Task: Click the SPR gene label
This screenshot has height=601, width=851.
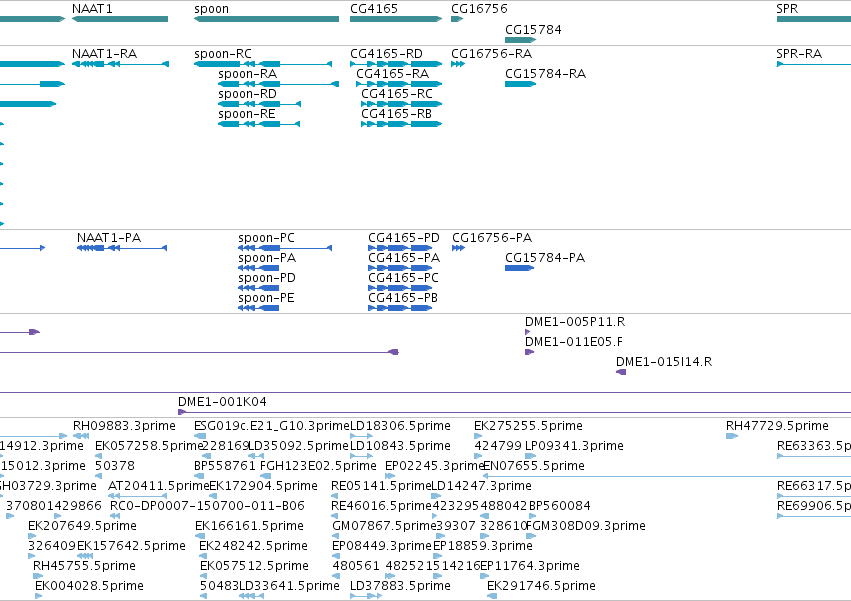Action: (x=787, y=9)
